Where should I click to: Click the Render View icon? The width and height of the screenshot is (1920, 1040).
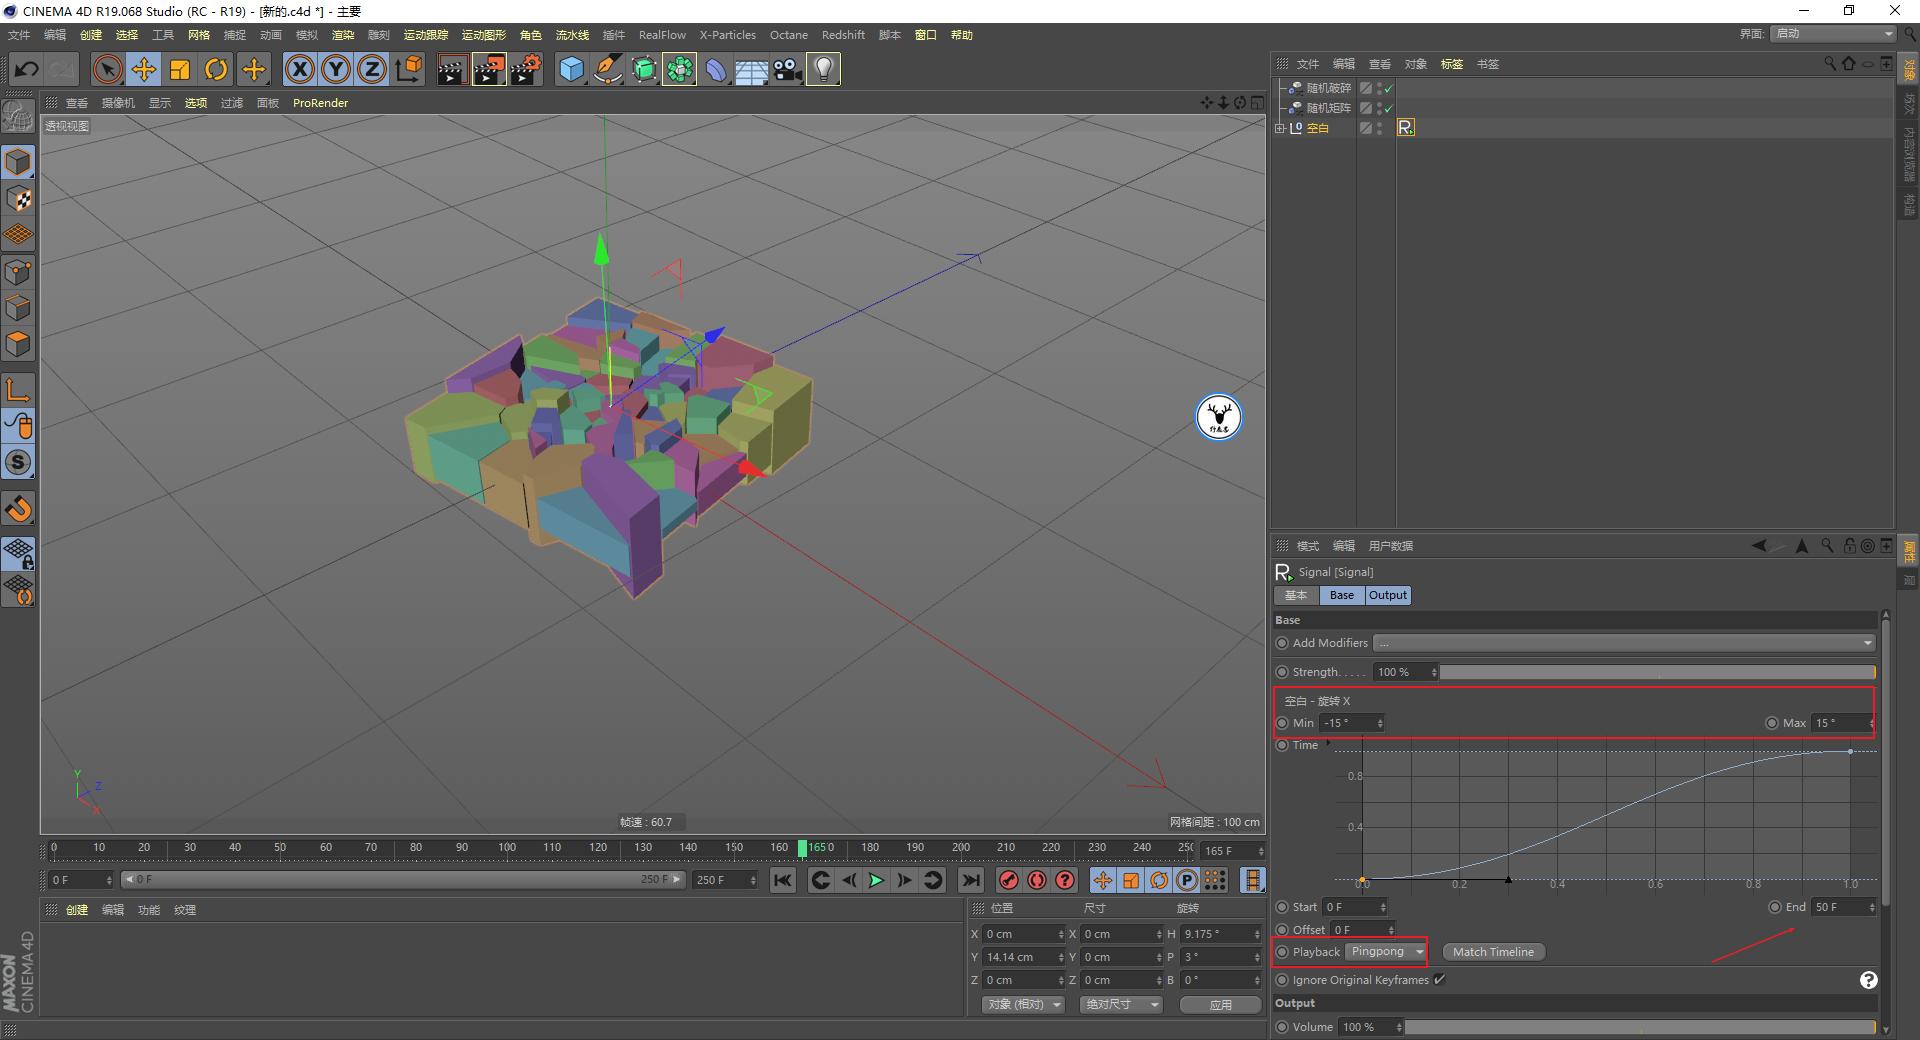(452, 69)
